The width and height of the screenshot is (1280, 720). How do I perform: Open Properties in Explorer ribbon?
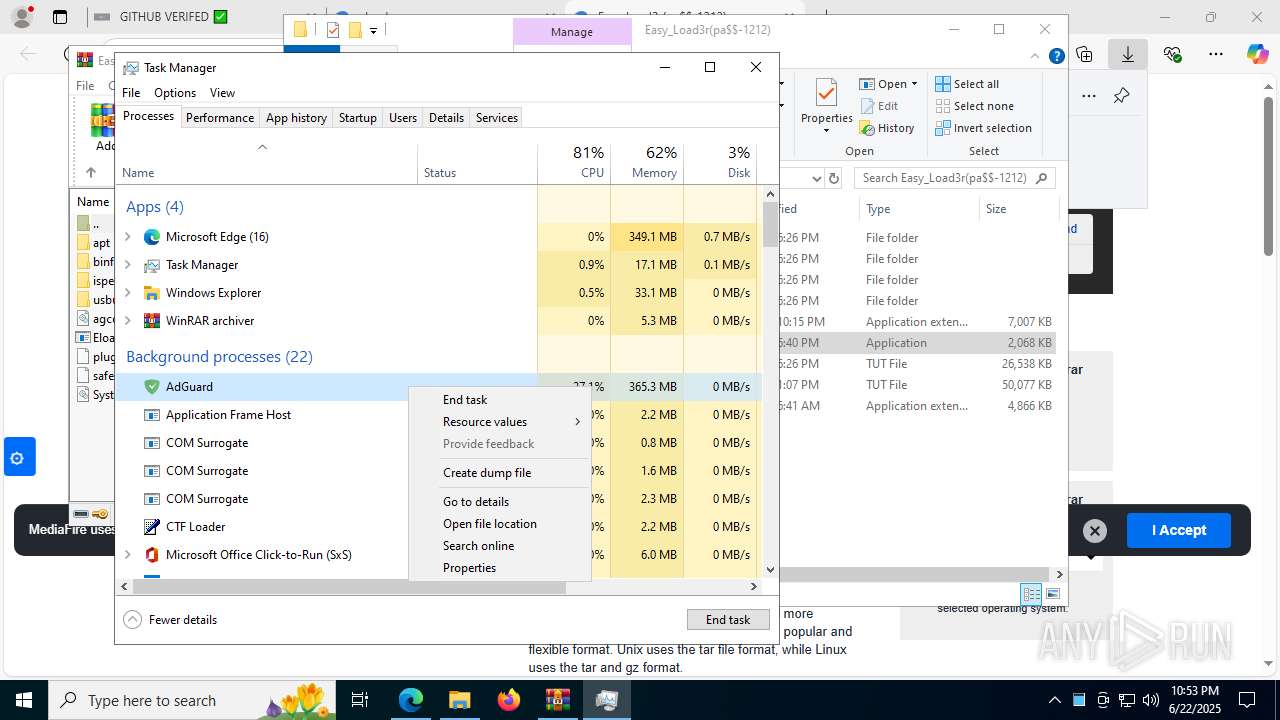click(826, 105)
